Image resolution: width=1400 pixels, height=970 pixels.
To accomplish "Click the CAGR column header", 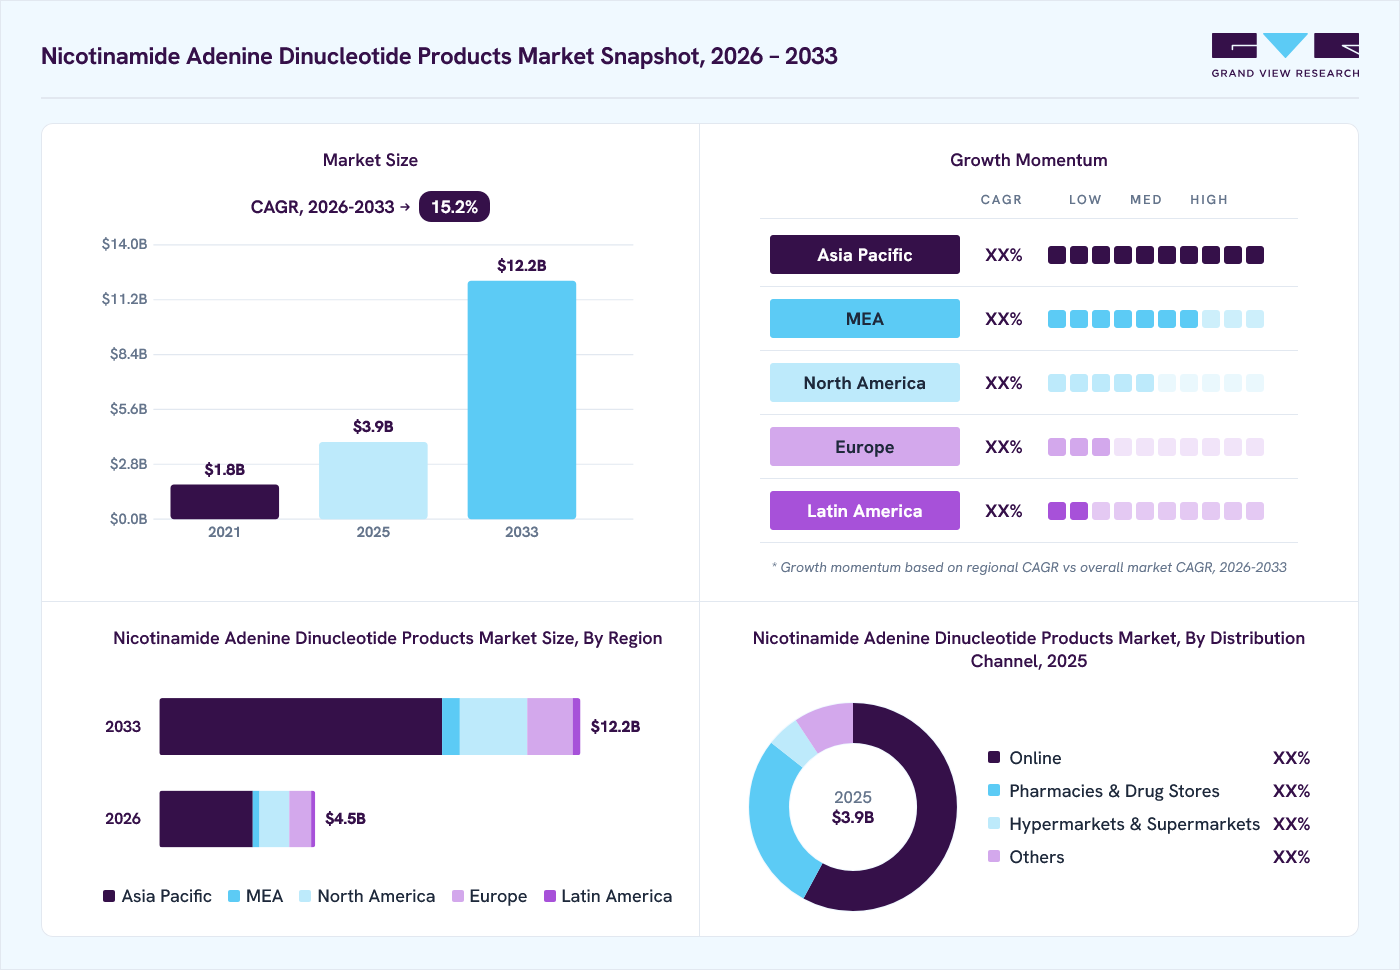I will (x=1001, y=200).
